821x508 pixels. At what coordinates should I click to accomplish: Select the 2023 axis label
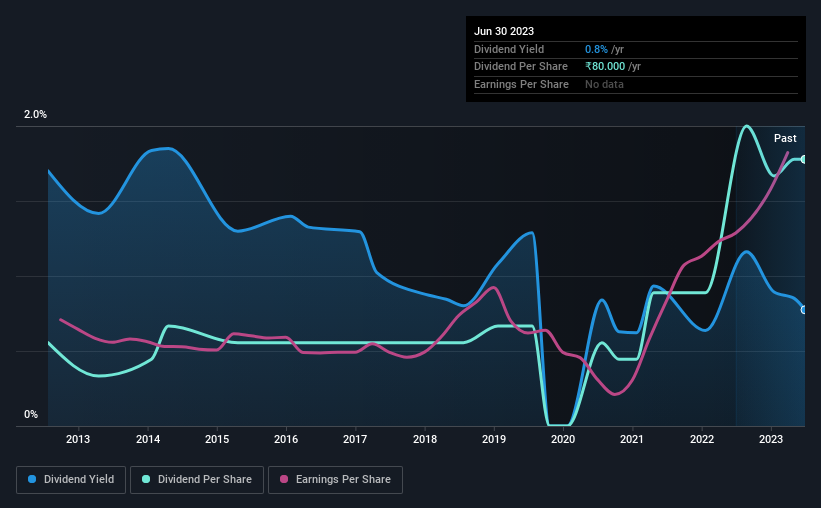[771, 439]
